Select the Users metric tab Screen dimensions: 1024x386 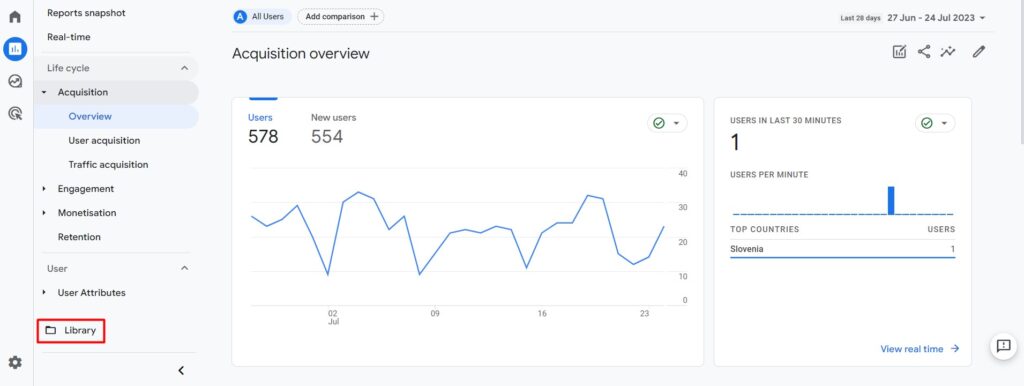tap(263, 128)
